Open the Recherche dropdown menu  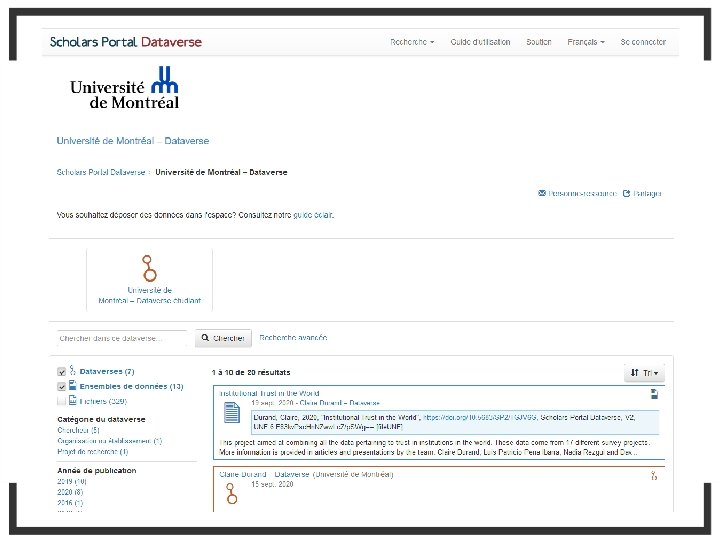click(412, 42)
